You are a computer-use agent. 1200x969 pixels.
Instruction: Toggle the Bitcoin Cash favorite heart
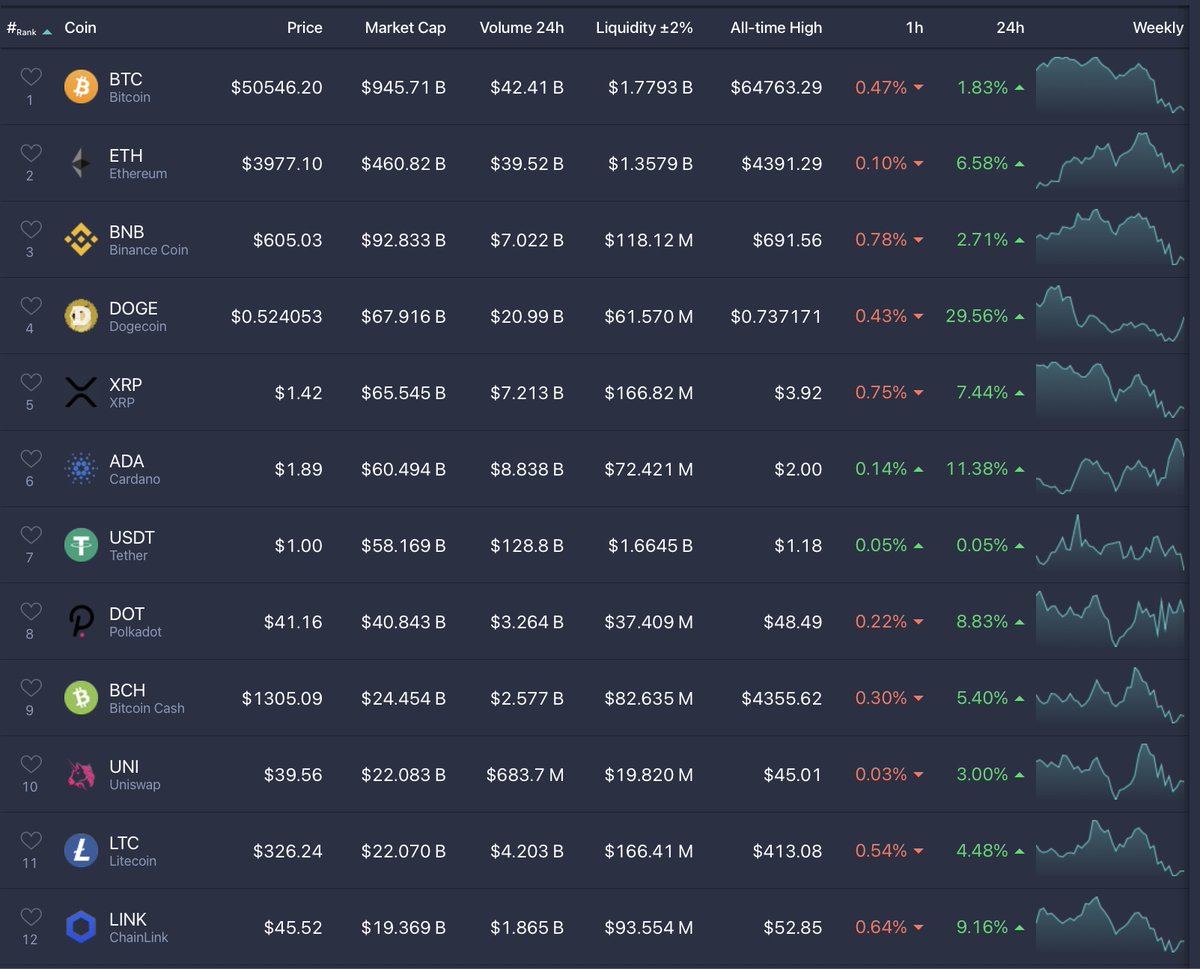[x=31, y=687]
